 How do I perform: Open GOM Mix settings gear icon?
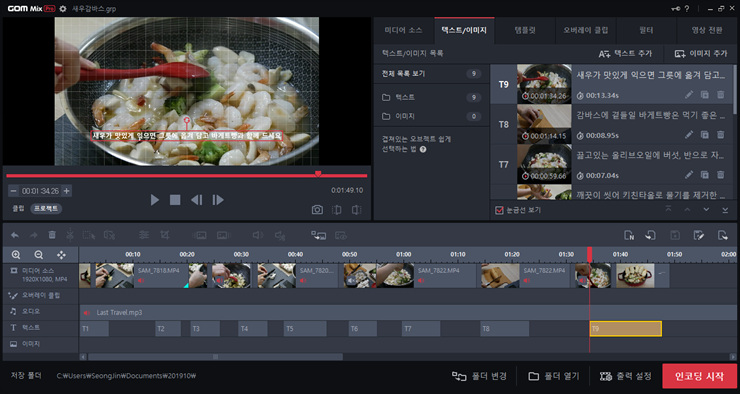coord(63,8)
